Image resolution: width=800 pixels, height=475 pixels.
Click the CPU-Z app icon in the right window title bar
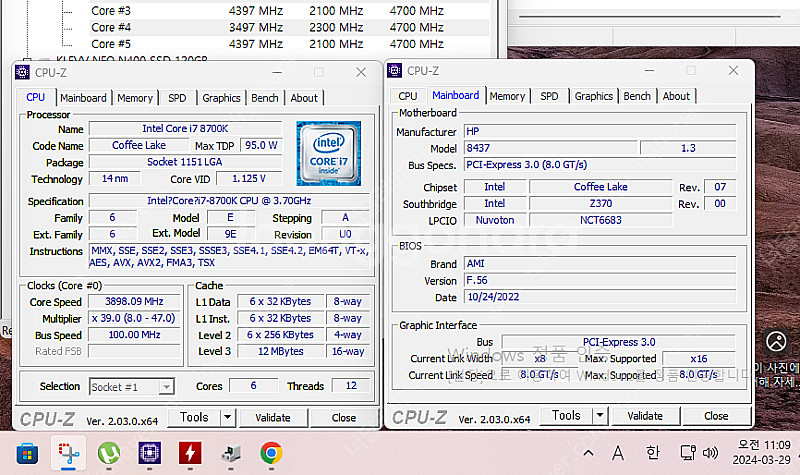394,70
